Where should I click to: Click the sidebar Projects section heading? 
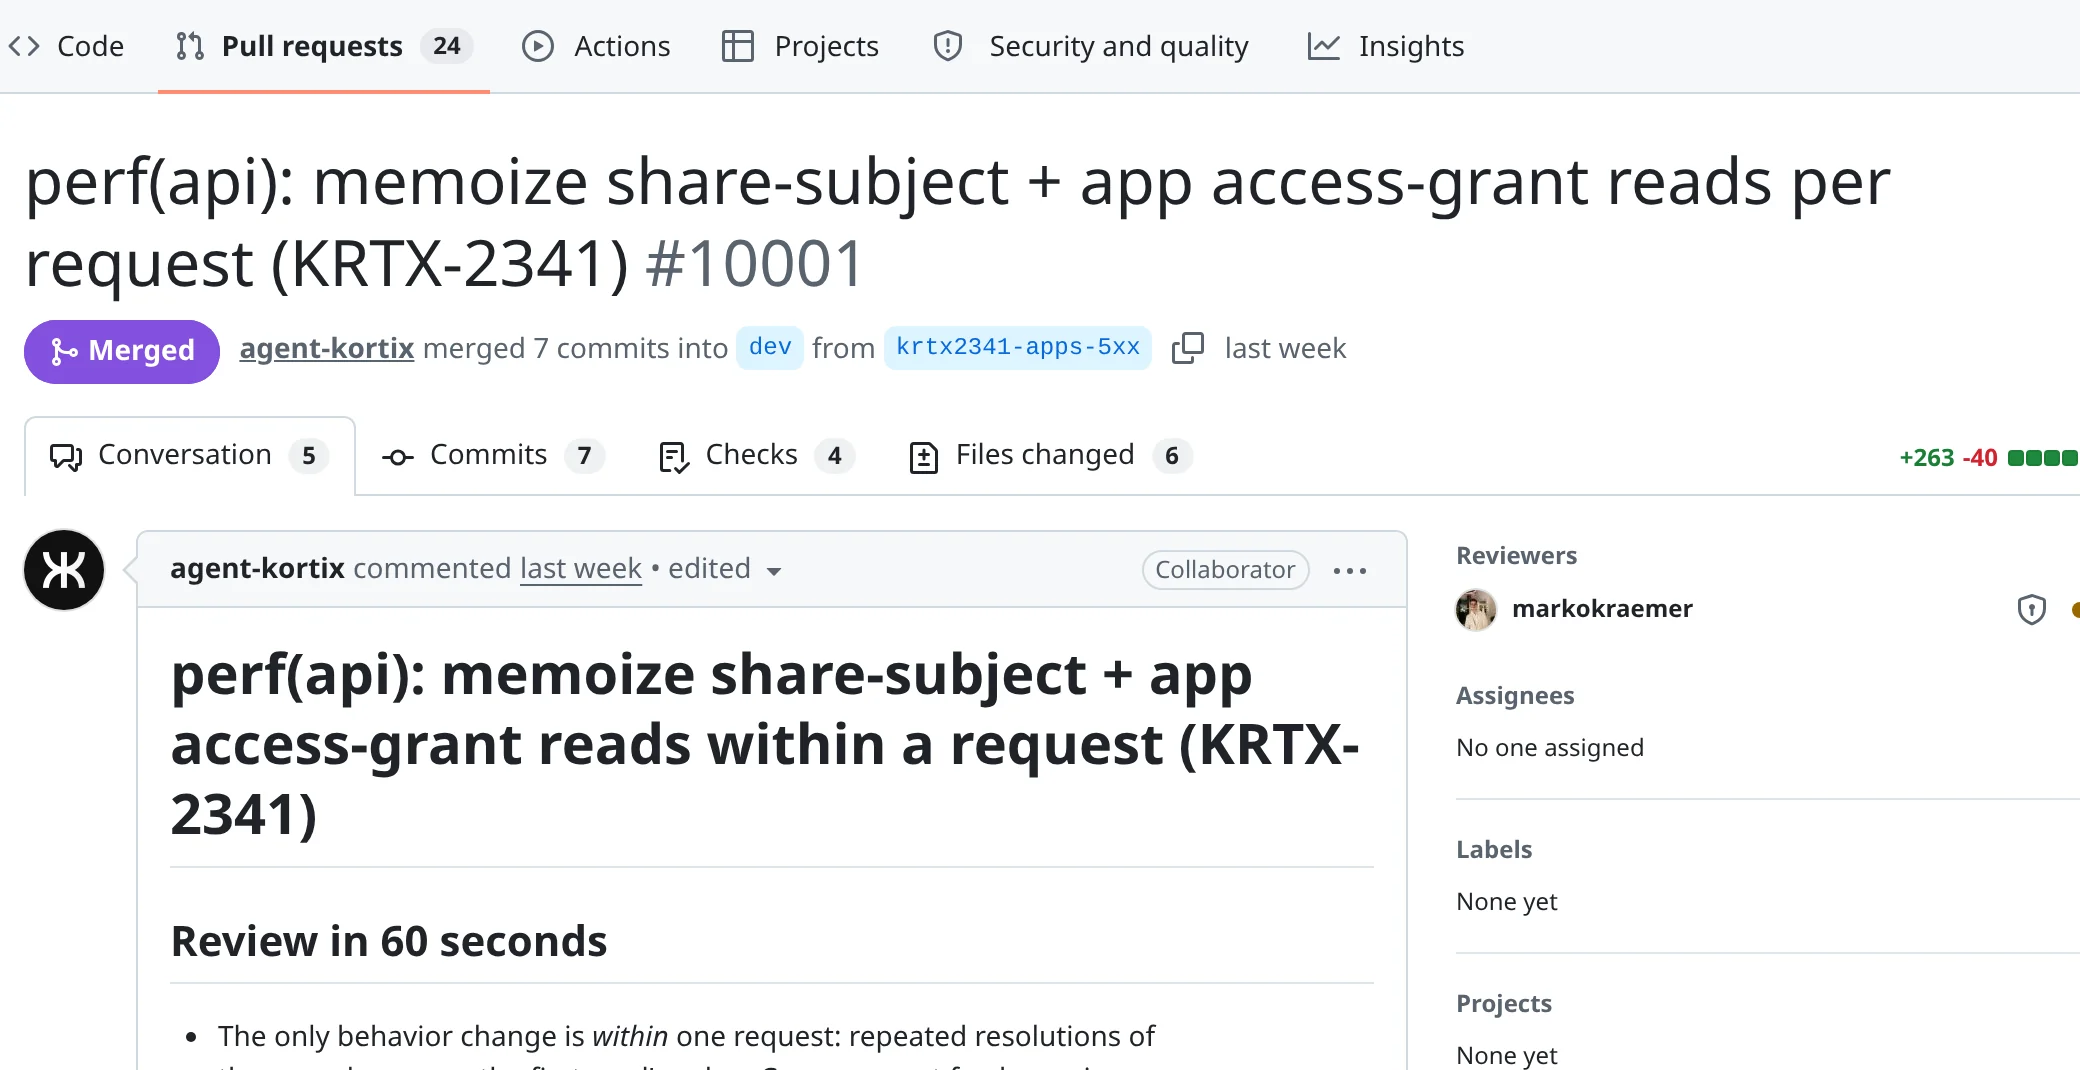1504,1004
